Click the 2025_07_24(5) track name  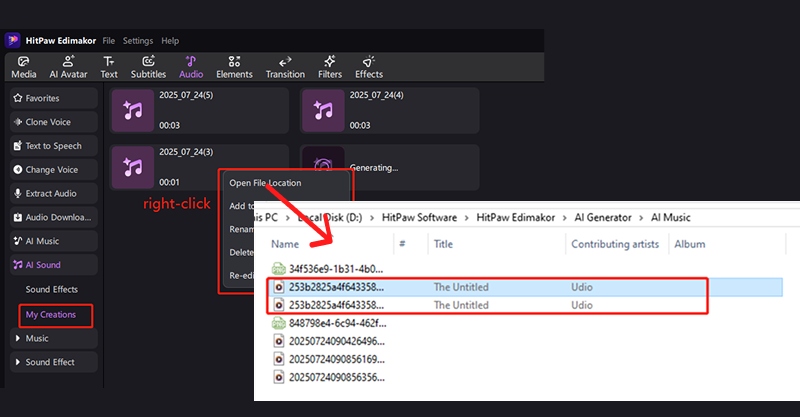[x=186, y=95]
